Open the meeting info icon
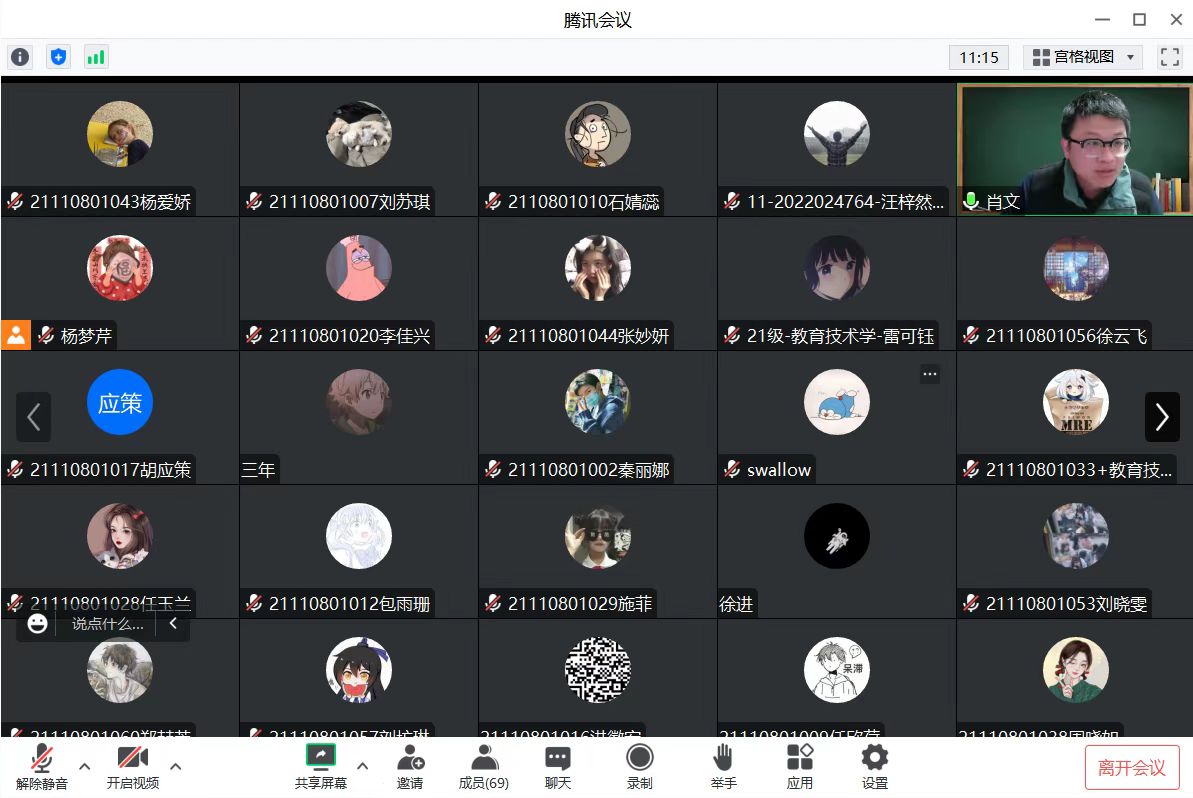The image size is (1193, 798). coord(21,57)
